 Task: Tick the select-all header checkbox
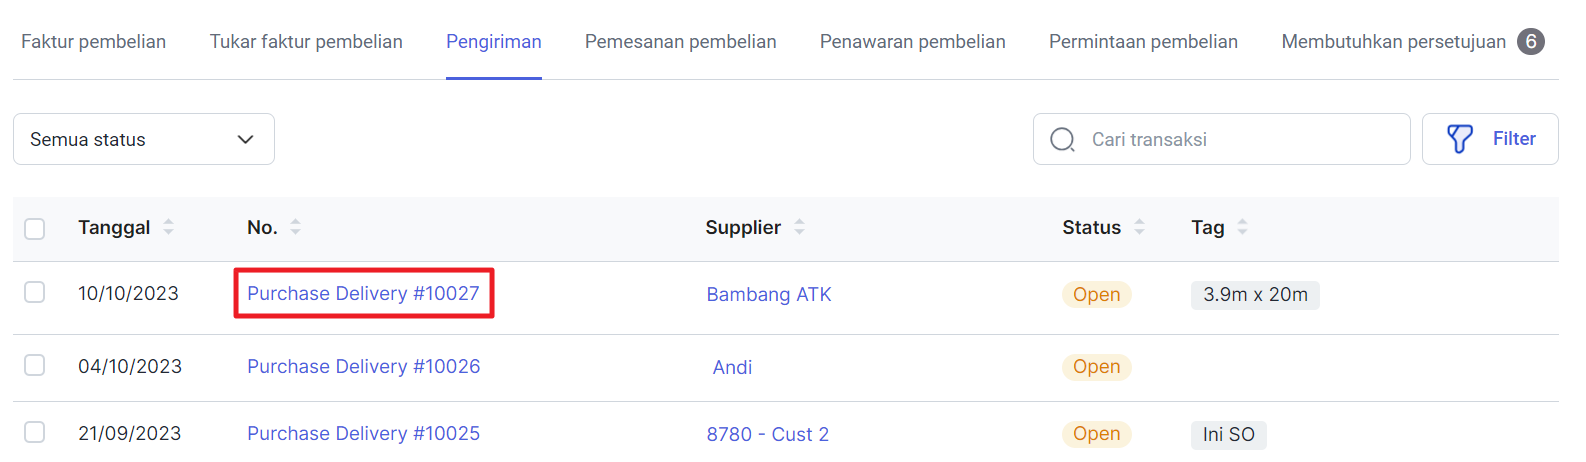click(35, 229)
